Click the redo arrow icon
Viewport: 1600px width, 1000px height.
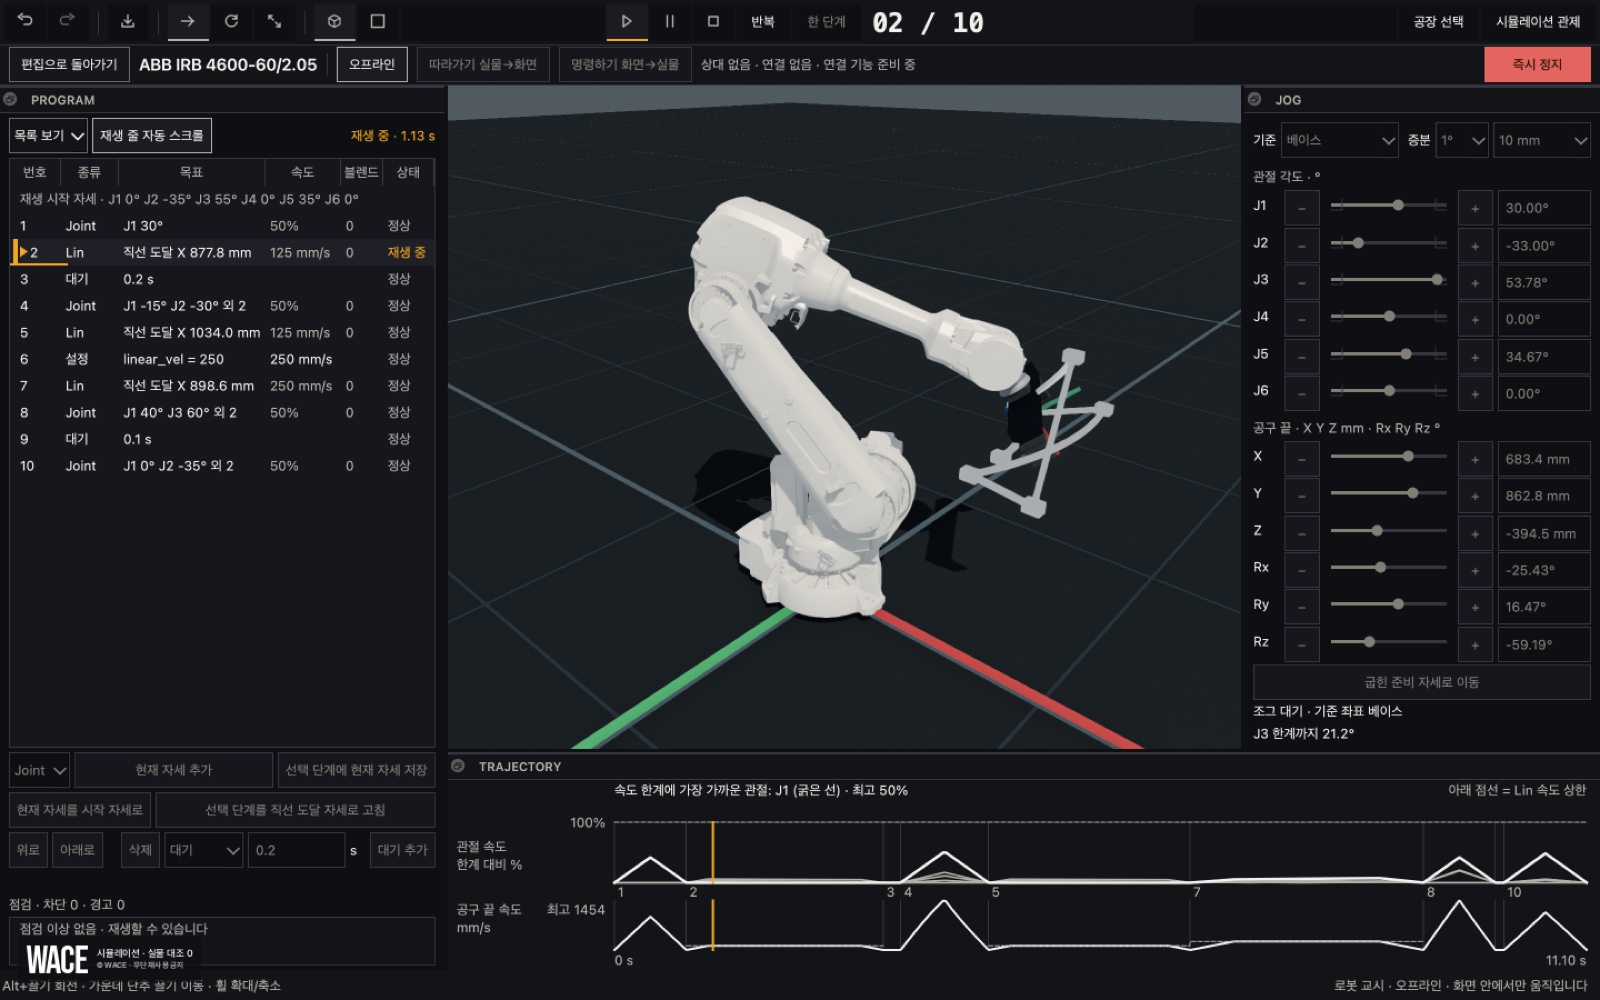pos(67,21)
